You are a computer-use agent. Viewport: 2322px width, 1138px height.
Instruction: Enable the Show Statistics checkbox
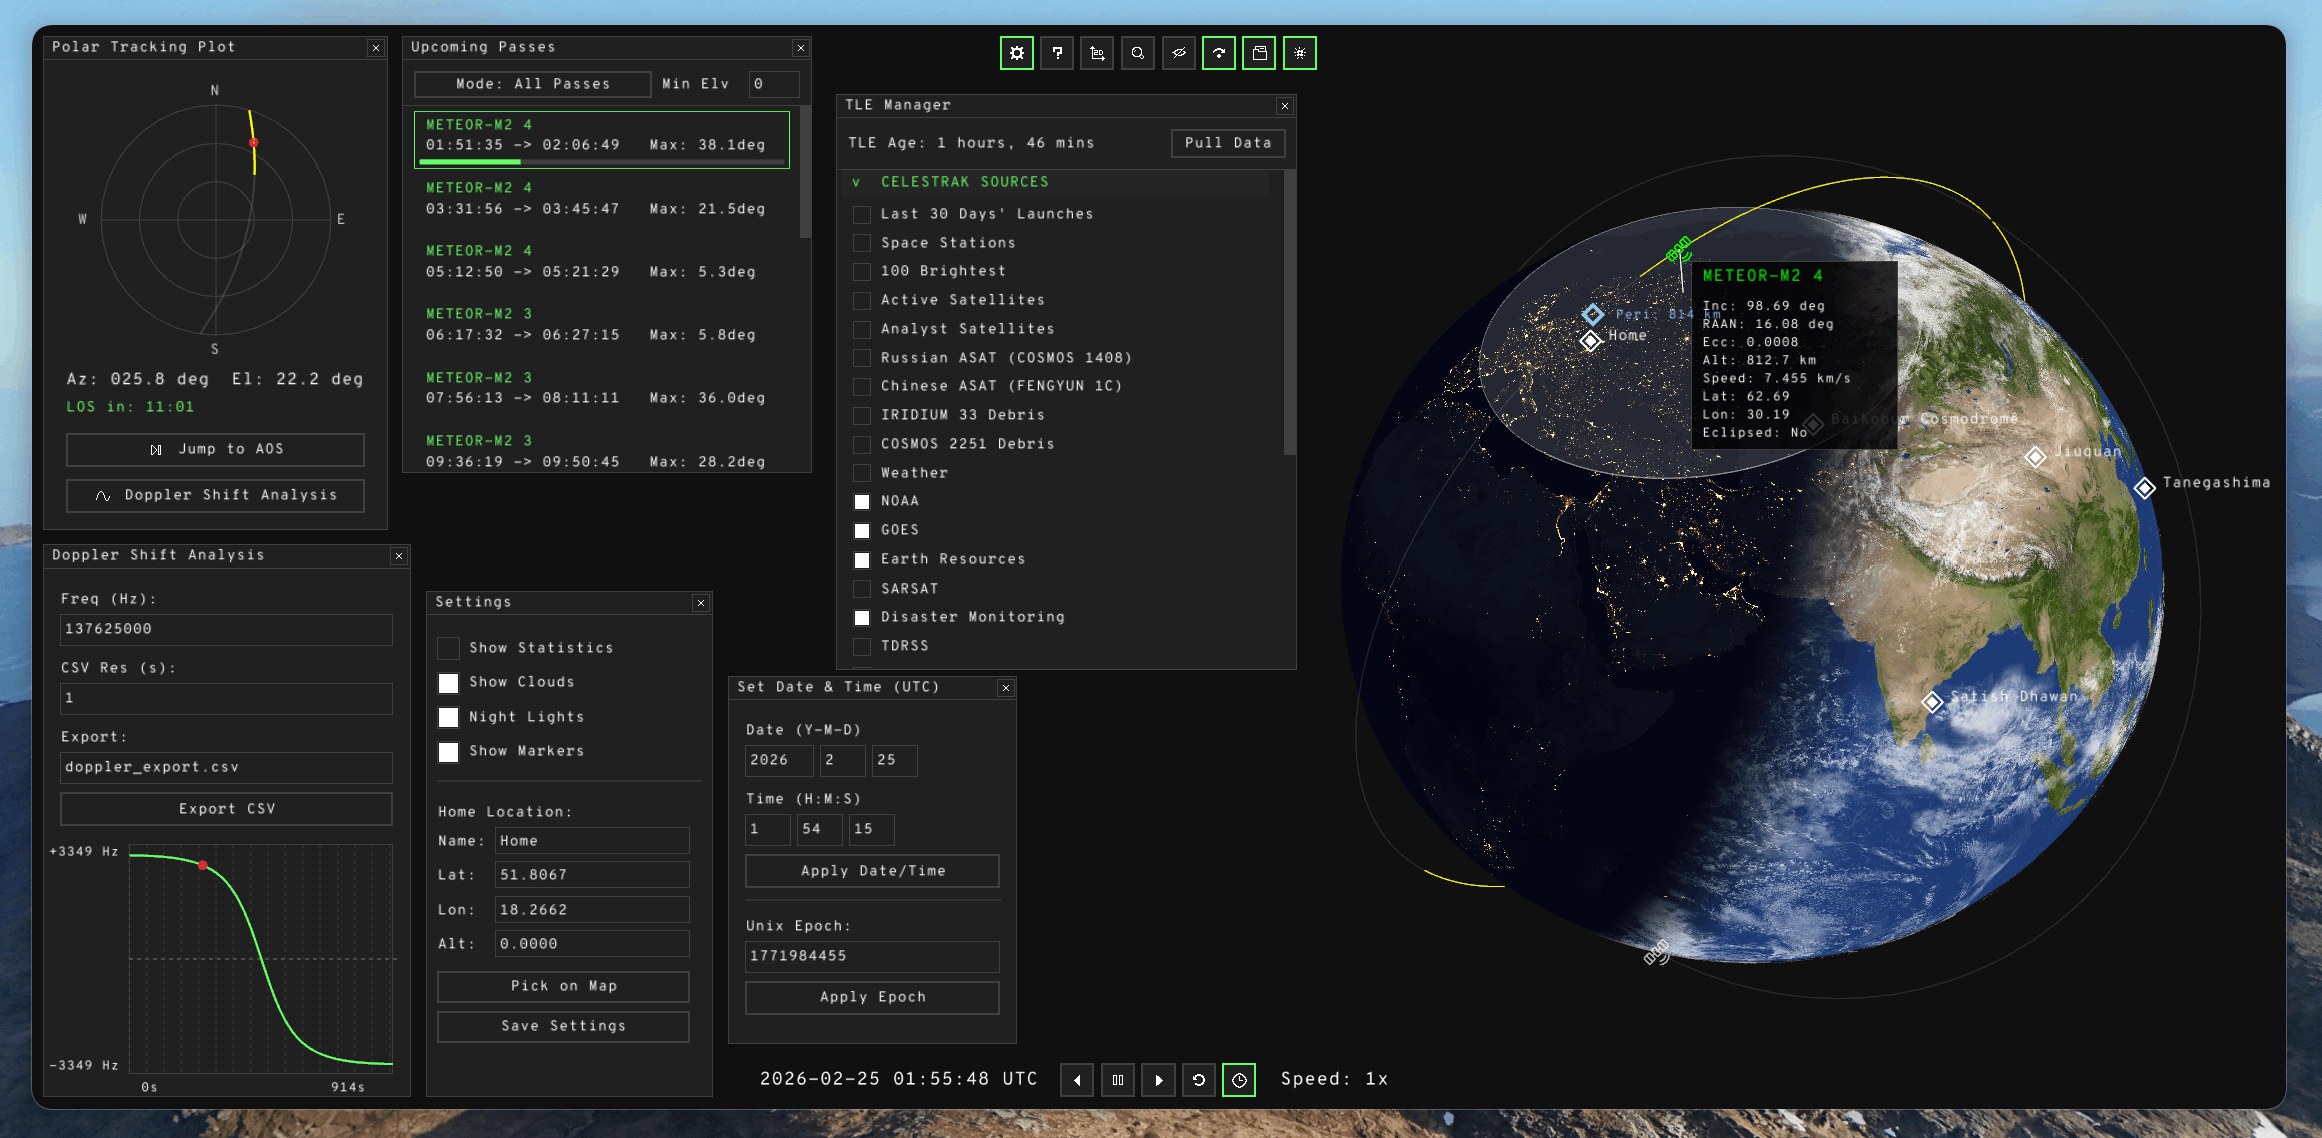click(x=449, y=648)
